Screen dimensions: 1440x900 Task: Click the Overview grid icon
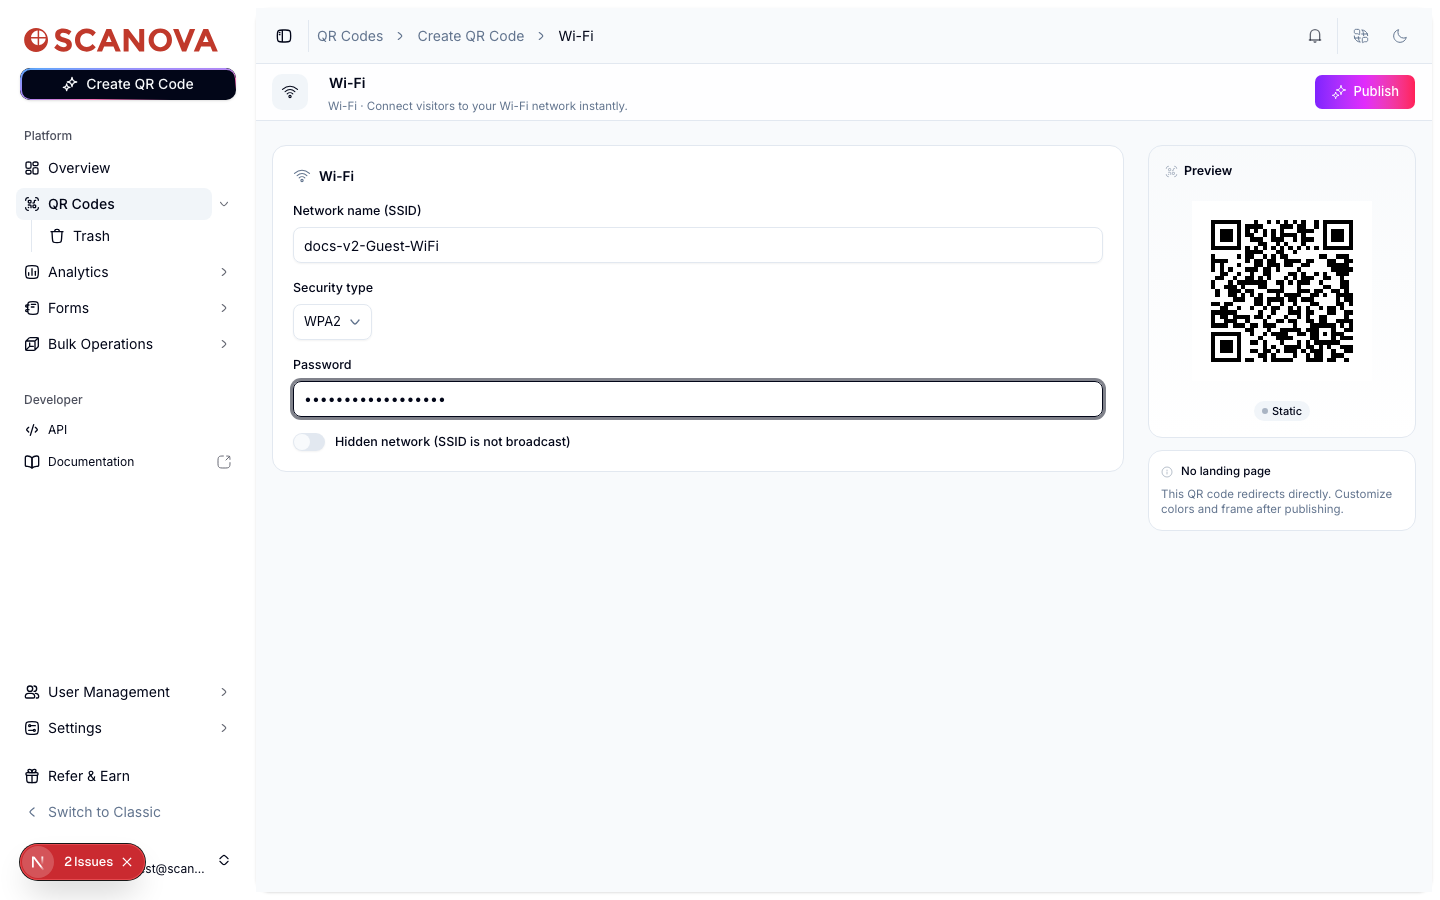(32, 168)
